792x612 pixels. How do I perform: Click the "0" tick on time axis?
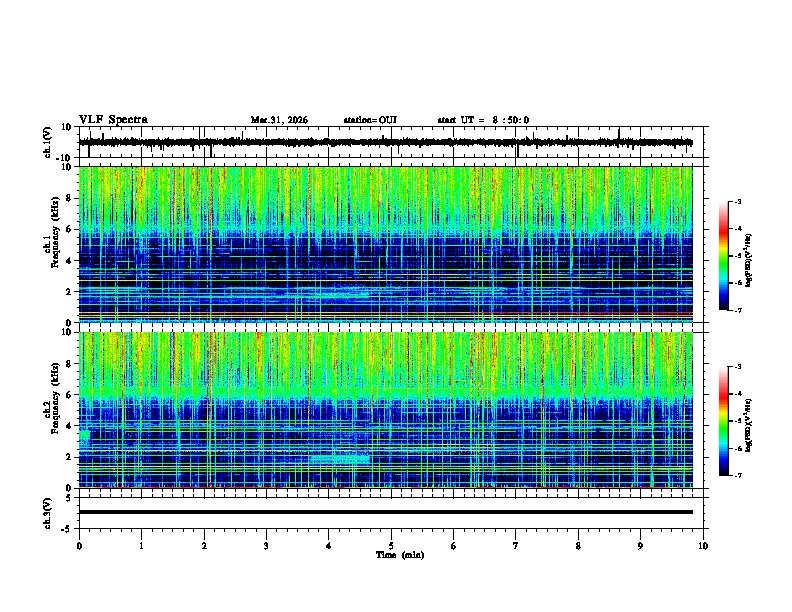[x=79, y=546]
